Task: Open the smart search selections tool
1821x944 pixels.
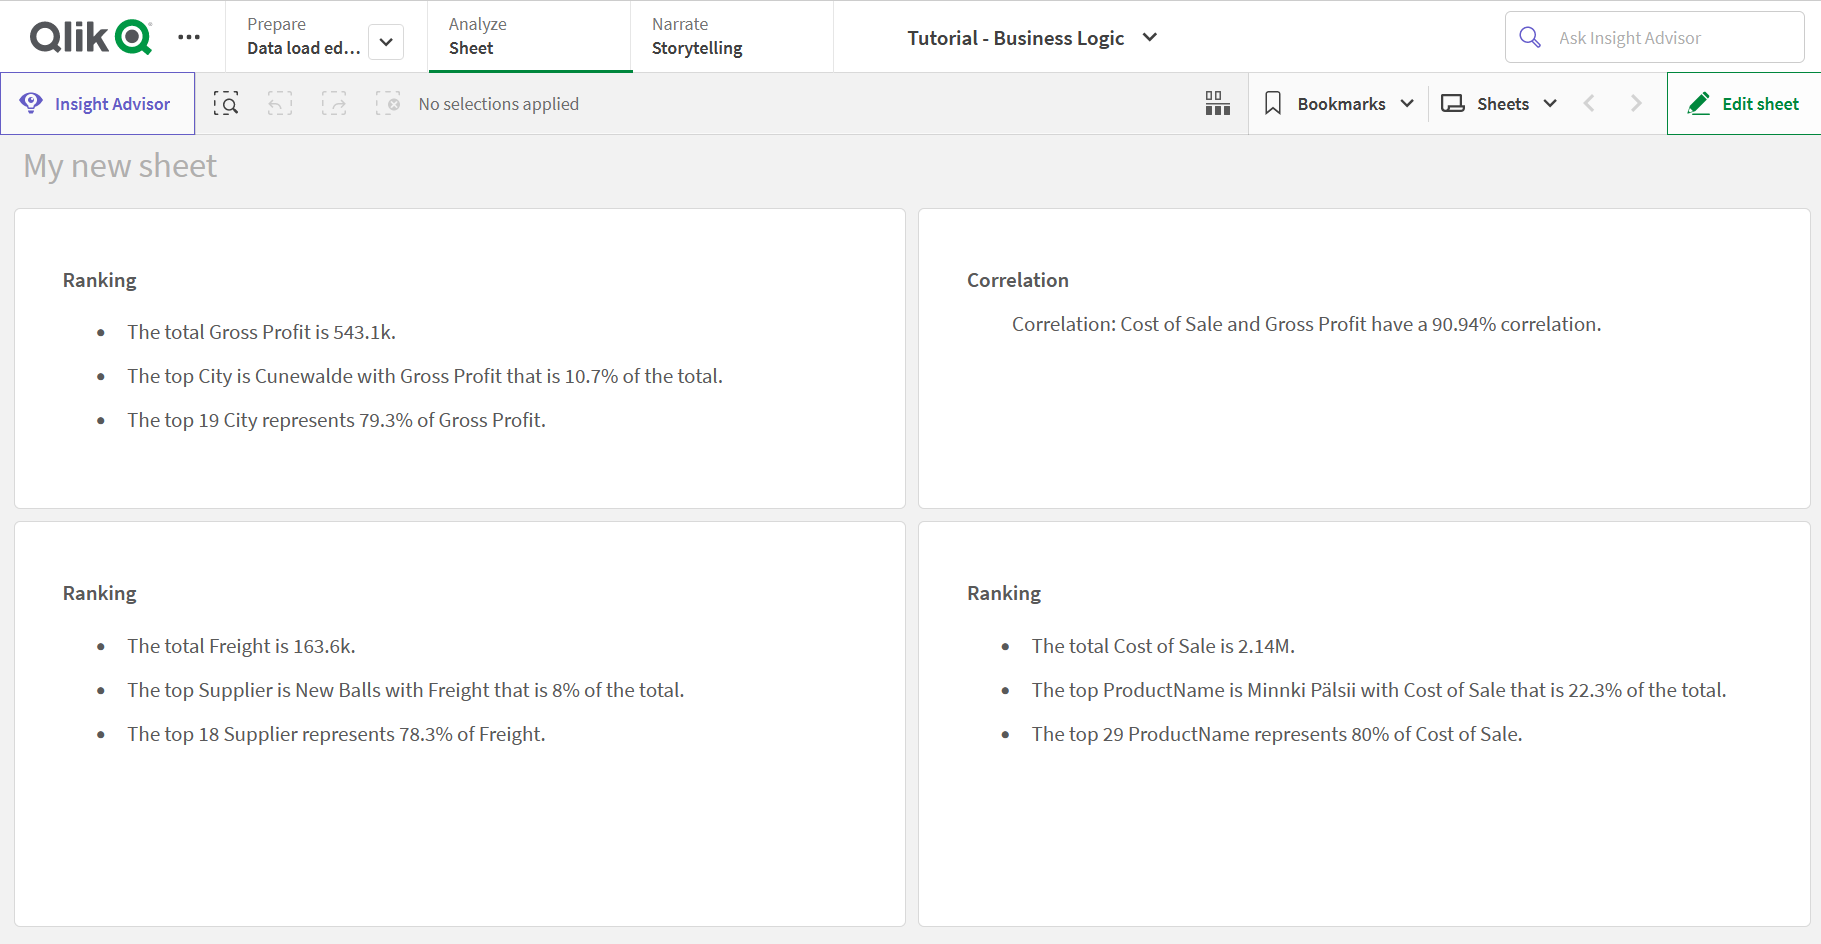Action: [x=226, y=104]
